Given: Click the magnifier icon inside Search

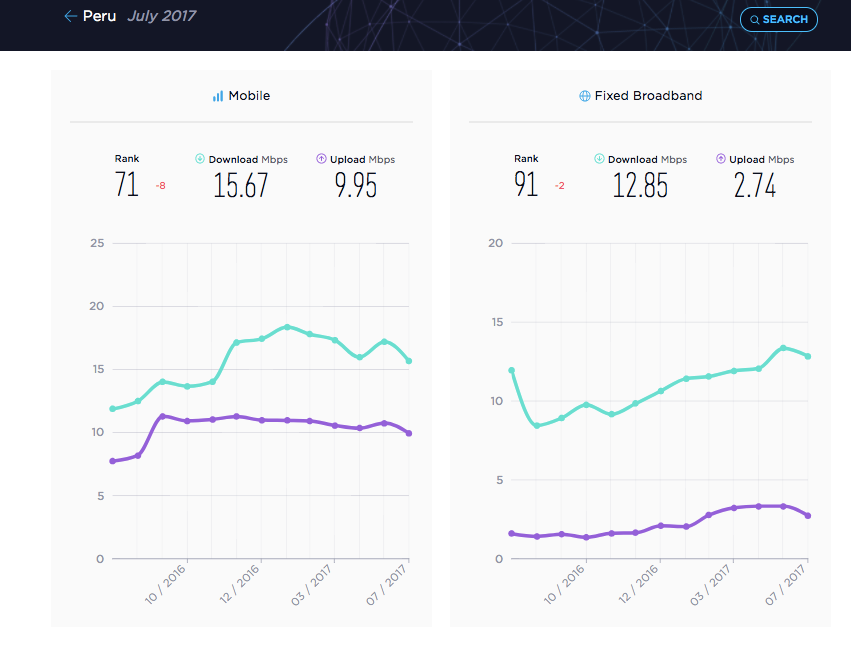Looking at the screenshot, I should [754, 20].
